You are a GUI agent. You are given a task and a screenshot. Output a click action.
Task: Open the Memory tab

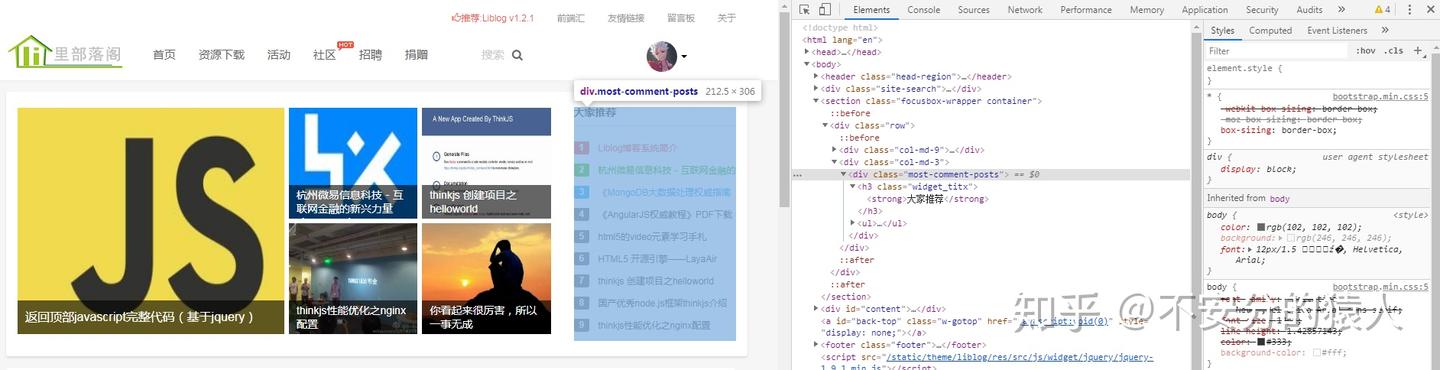pos(1147,10)
